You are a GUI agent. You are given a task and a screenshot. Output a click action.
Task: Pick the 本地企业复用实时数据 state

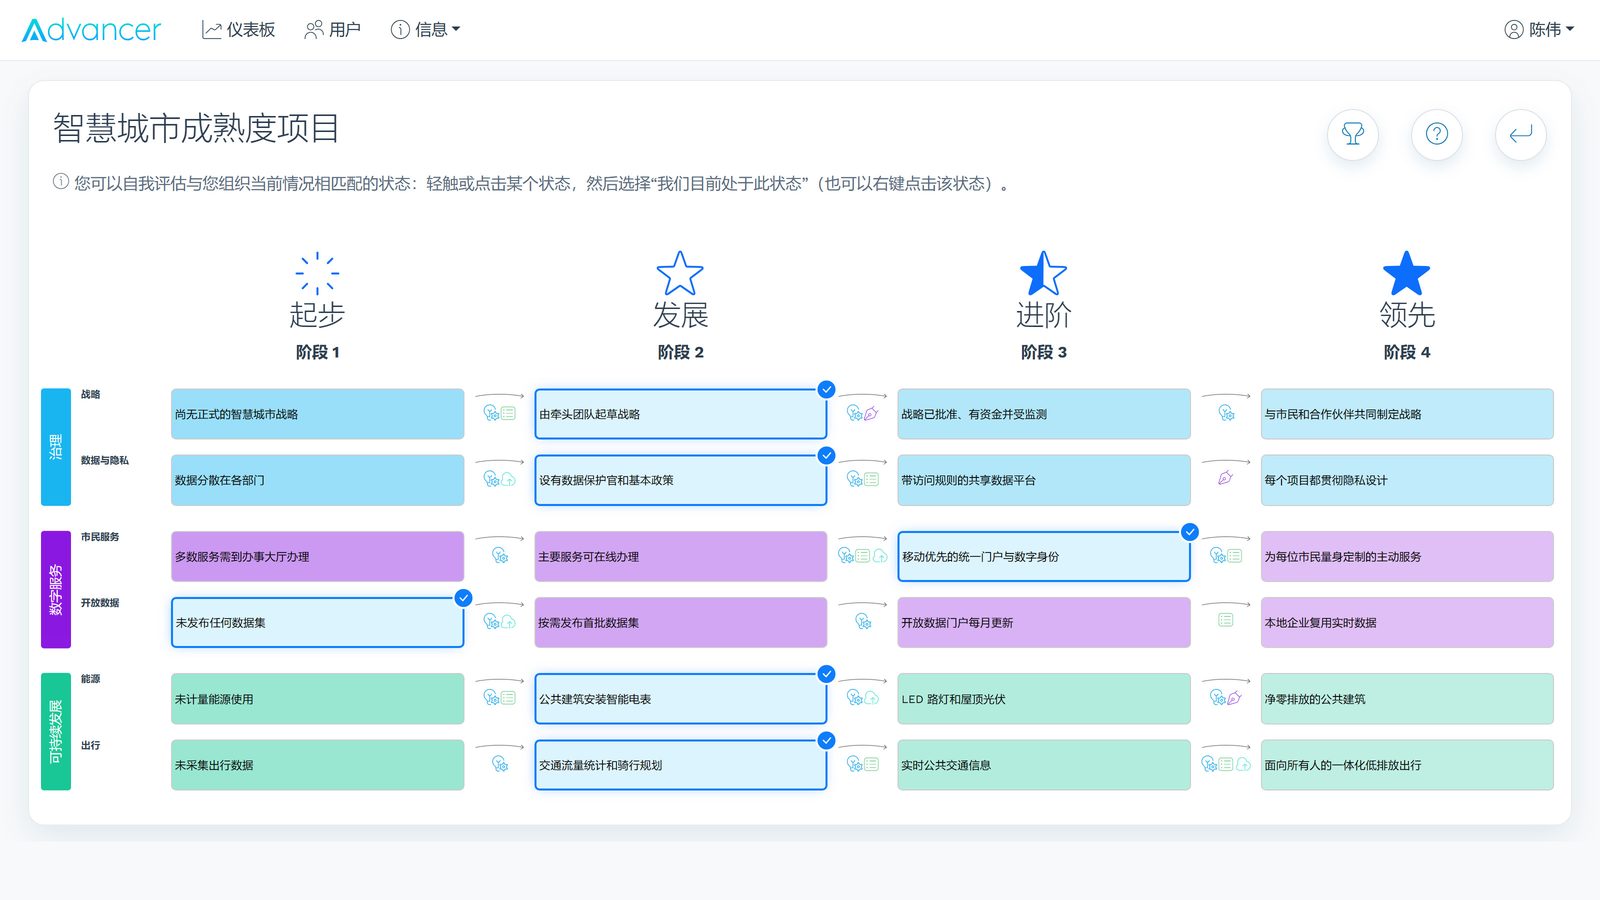pos(1407,622)
